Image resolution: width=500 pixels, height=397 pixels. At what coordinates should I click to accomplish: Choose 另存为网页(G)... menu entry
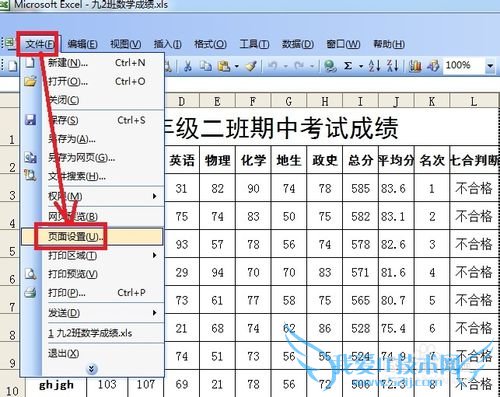[x=92, y=157]
